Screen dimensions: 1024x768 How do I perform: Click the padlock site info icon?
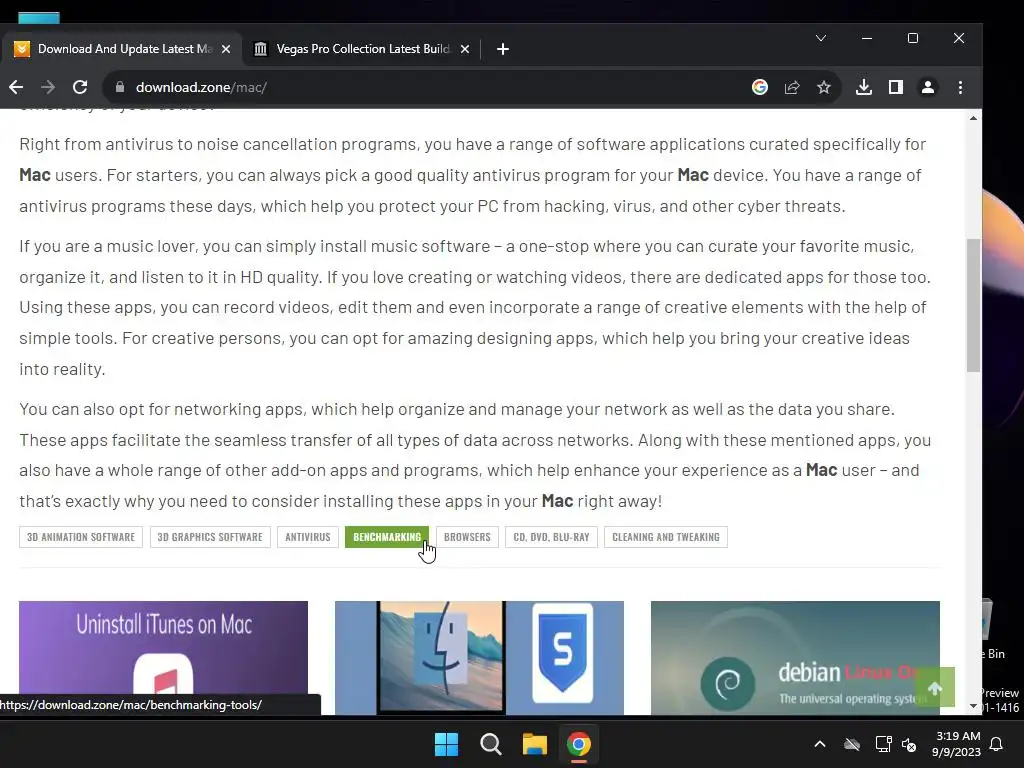pos(120,87)
